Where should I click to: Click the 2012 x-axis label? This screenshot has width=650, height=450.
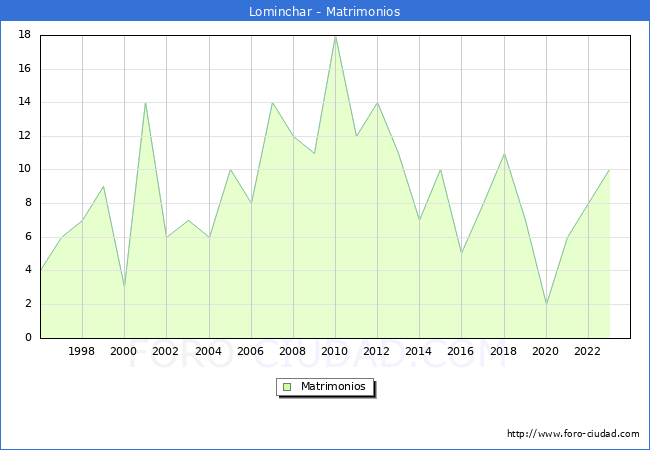(377, 351)
